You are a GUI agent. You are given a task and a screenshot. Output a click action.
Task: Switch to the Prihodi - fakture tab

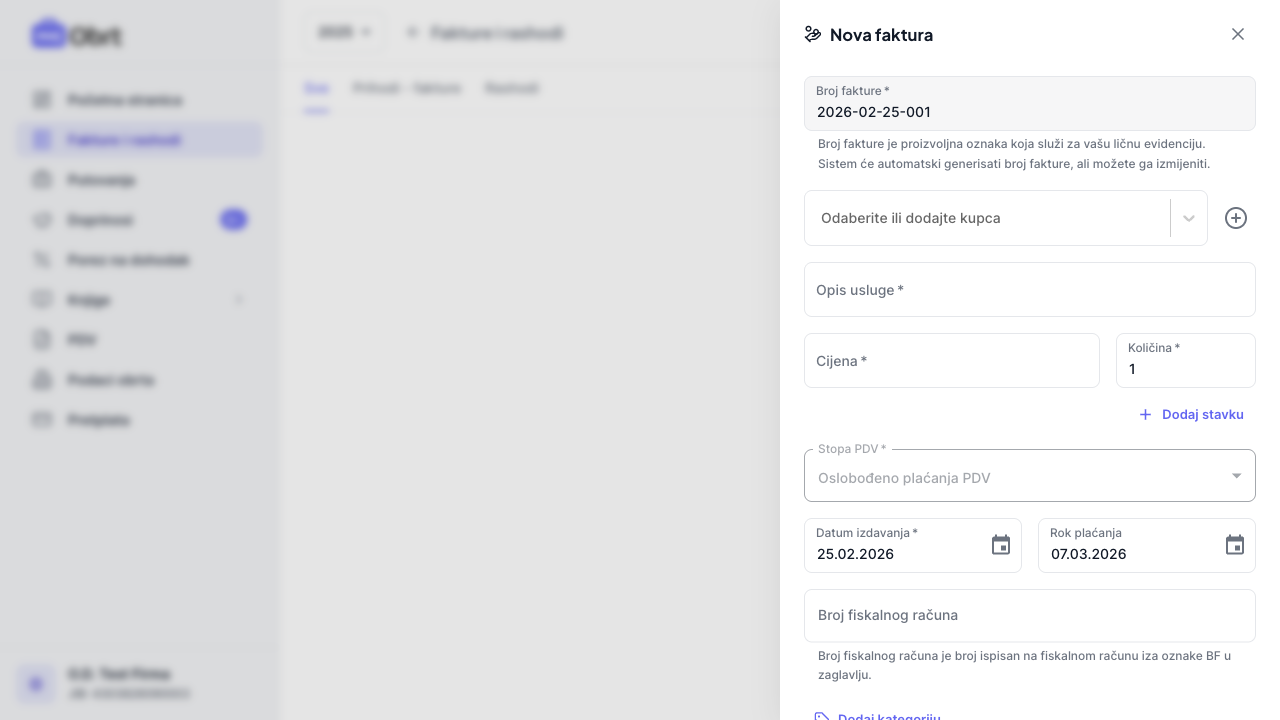pyautogui.click(x=407, y=88)
